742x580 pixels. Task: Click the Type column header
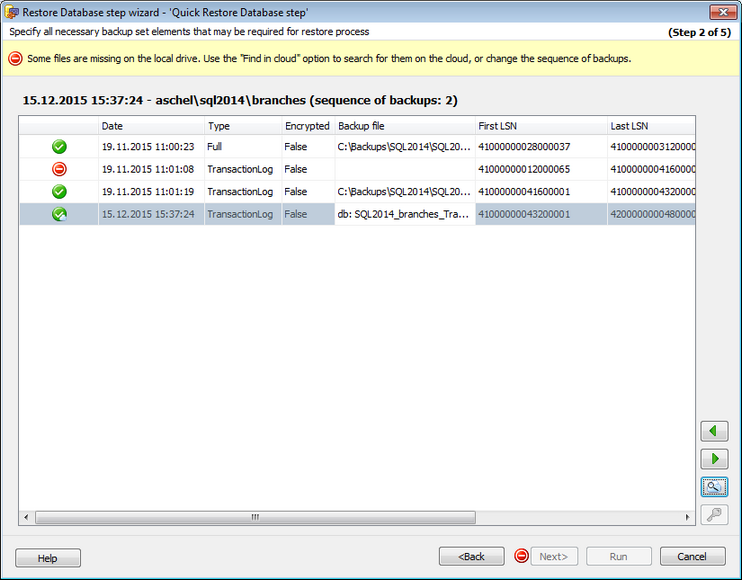coord(242,126)
